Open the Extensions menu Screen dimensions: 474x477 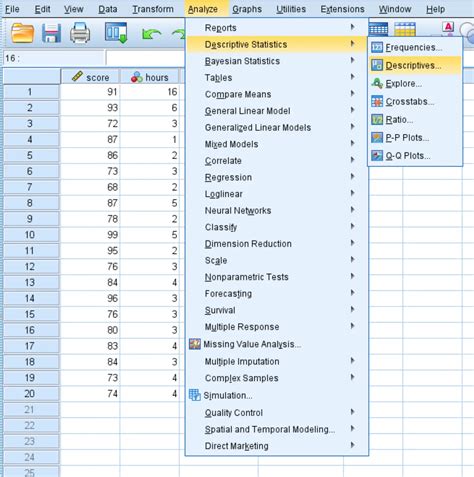point(342,9)
